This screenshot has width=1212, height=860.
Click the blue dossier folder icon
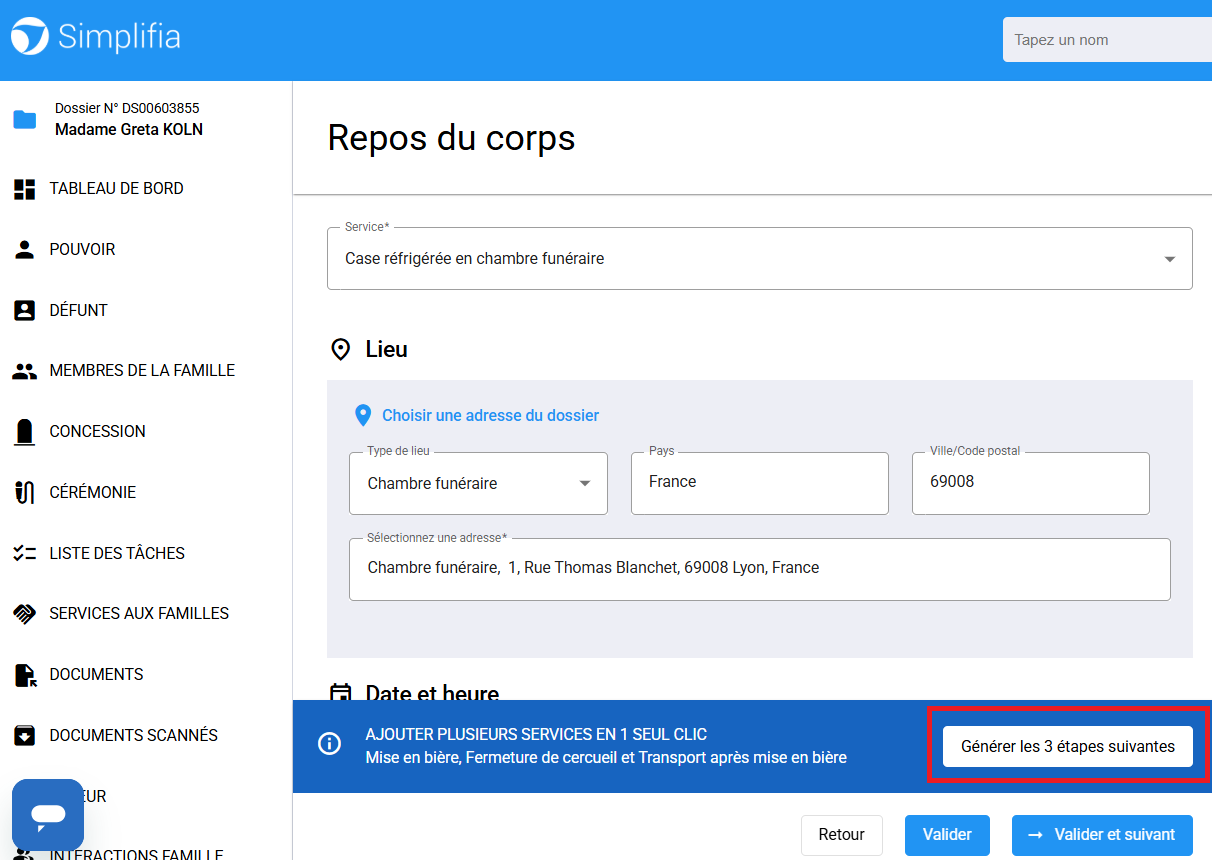25,120
